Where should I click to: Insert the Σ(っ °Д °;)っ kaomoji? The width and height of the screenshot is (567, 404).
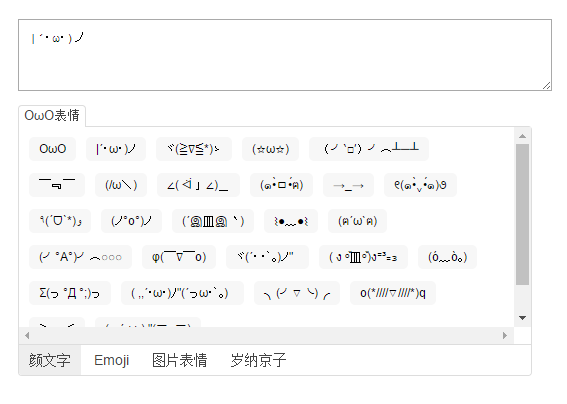click(70, 293)
